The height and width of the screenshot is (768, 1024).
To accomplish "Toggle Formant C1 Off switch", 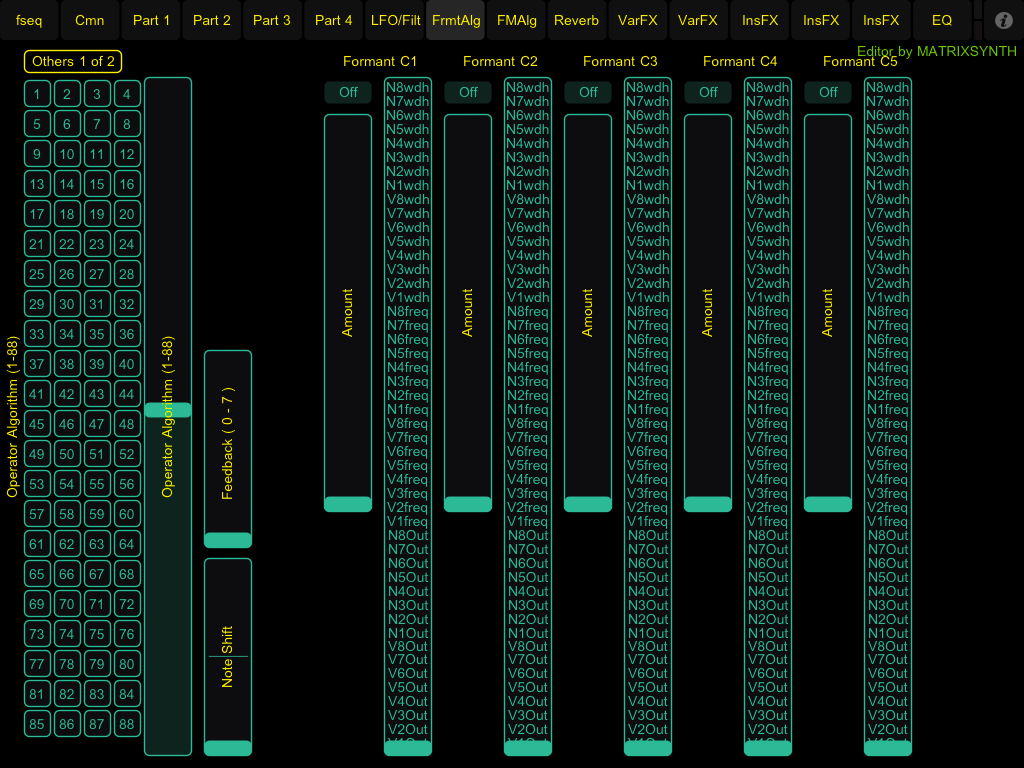I will [x=348, y=92].
